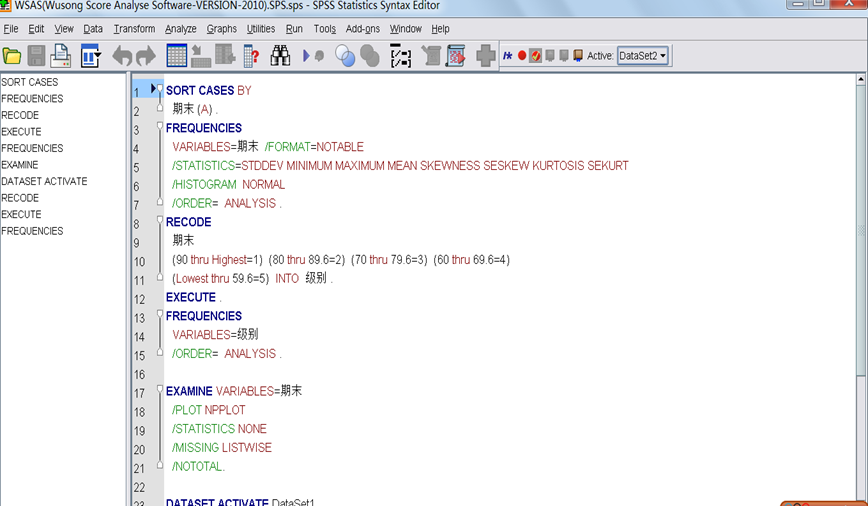Open the recall recently used dialogs icon
The height and width of the screenshot is (506, 868).
click(90, 56)
